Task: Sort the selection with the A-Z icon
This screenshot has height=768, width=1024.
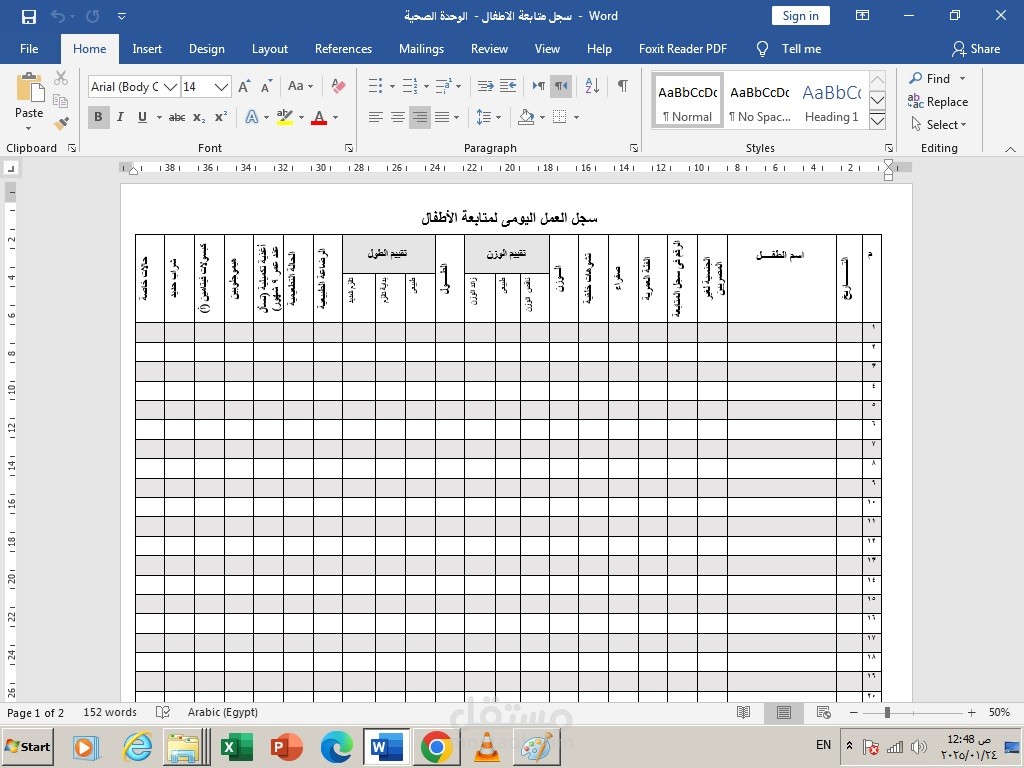Action: (592, 86)
